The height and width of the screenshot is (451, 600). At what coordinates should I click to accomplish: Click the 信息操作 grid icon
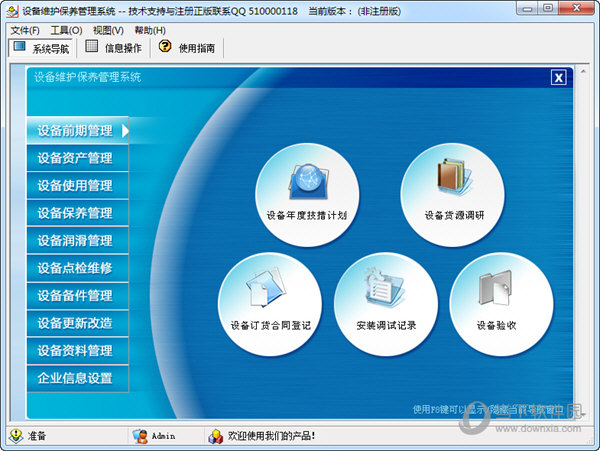91,46
